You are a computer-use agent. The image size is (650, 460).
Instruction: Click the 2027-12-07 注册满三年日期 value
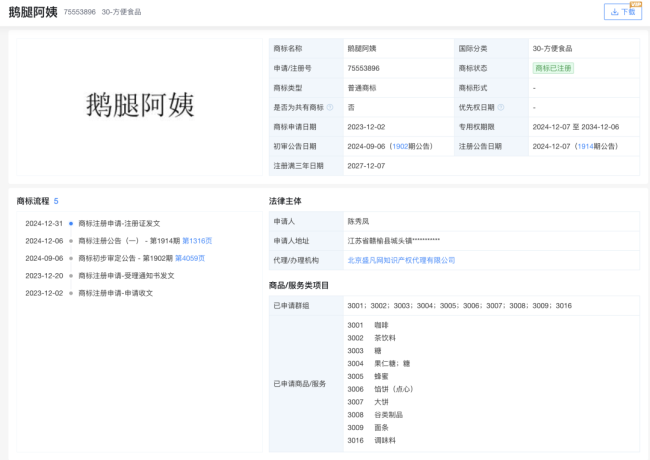[366, 166]
